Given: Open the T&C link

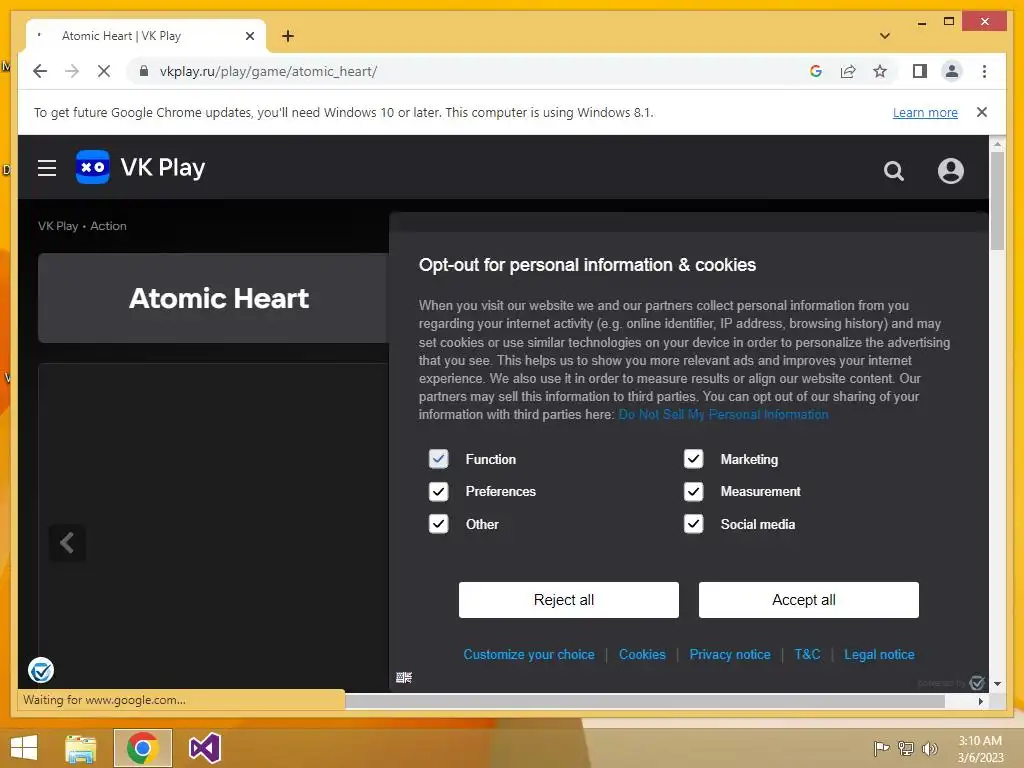Looking at the screenshot, I should tap(807, 654).
